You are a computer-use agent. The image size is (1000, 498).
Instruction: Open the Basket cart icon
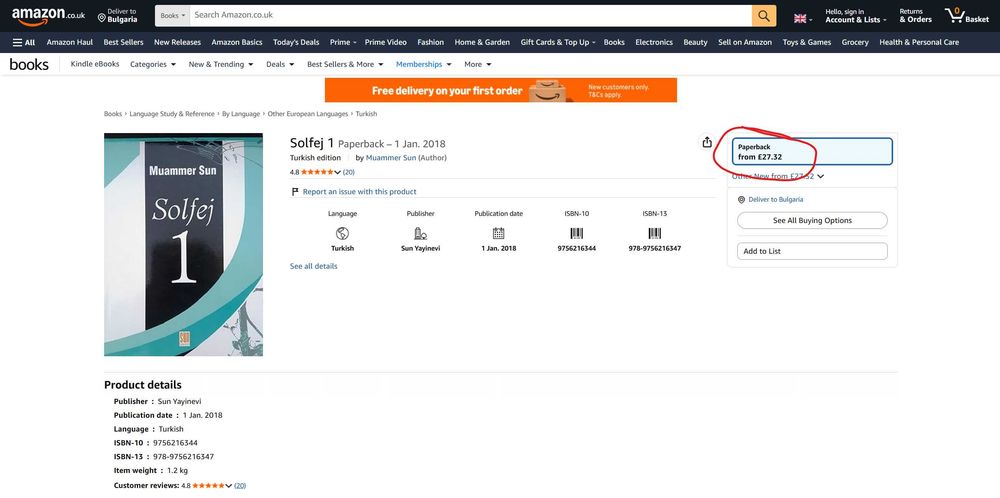967,15
